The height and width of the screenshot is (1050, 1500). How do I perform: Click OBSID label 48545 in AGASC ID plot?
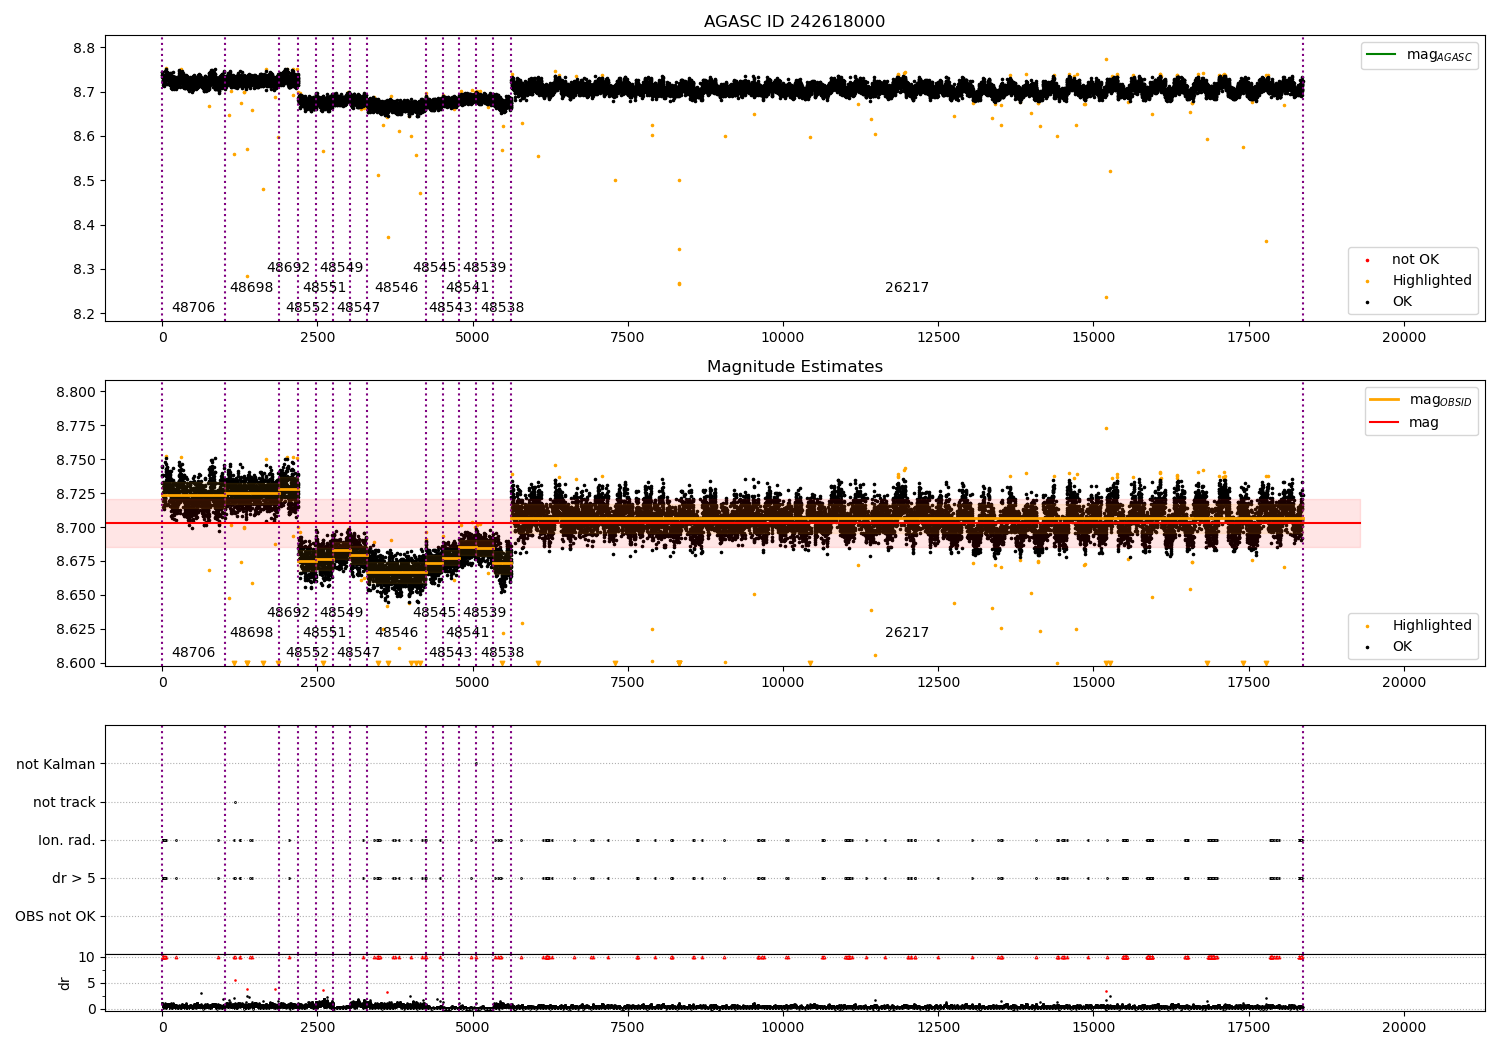coord(434,268)
